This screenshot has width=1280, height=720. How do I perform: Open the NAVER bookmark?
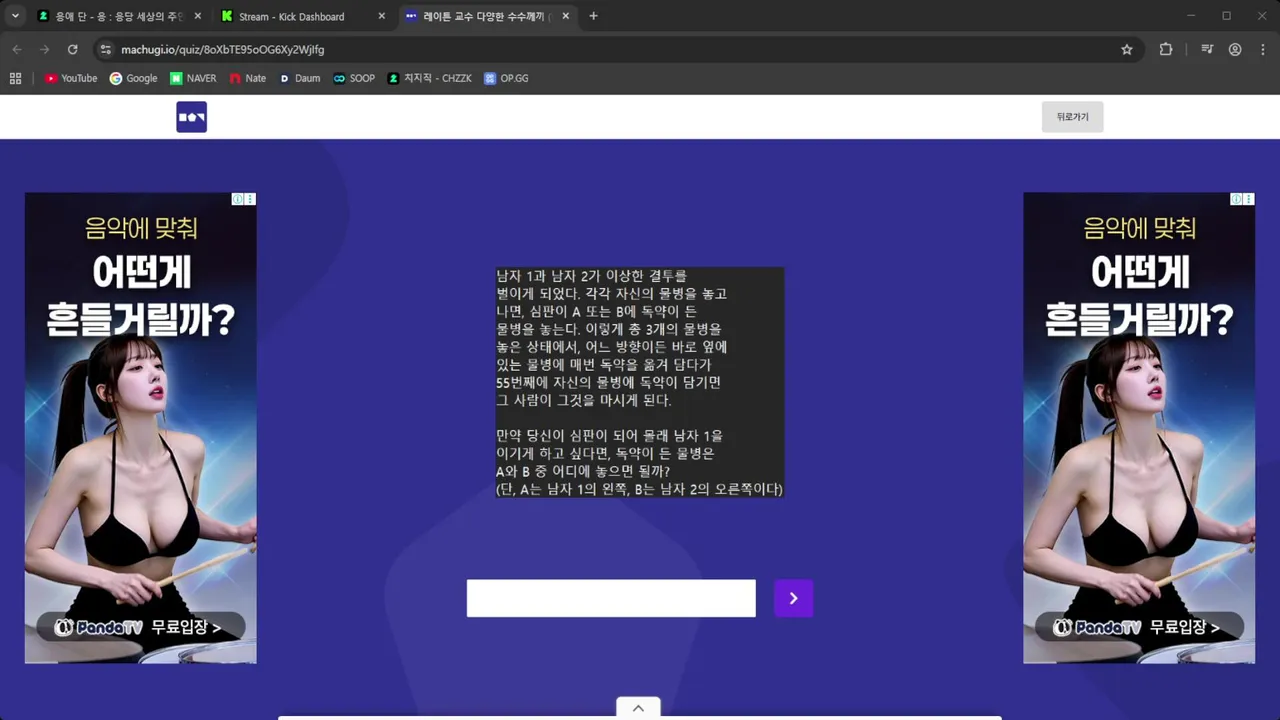193,78
